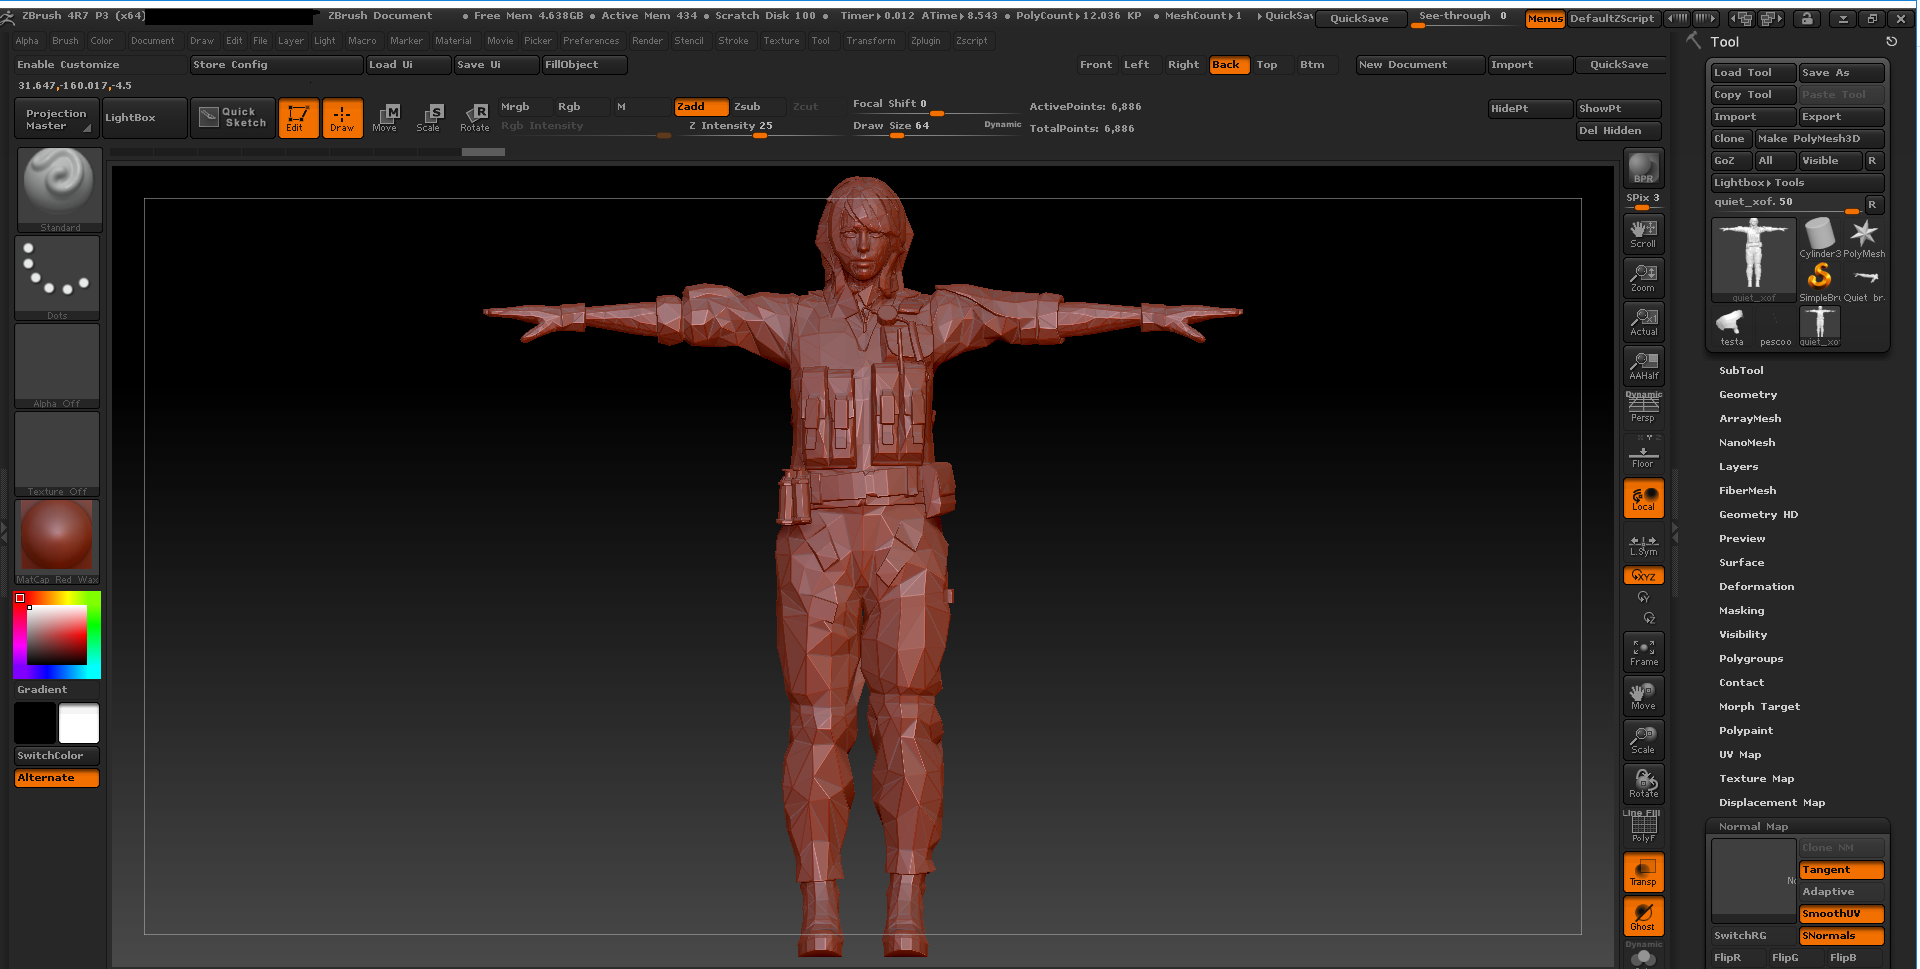
Task: Select the testa tool thumbnail
Action: pos(1732,326)
